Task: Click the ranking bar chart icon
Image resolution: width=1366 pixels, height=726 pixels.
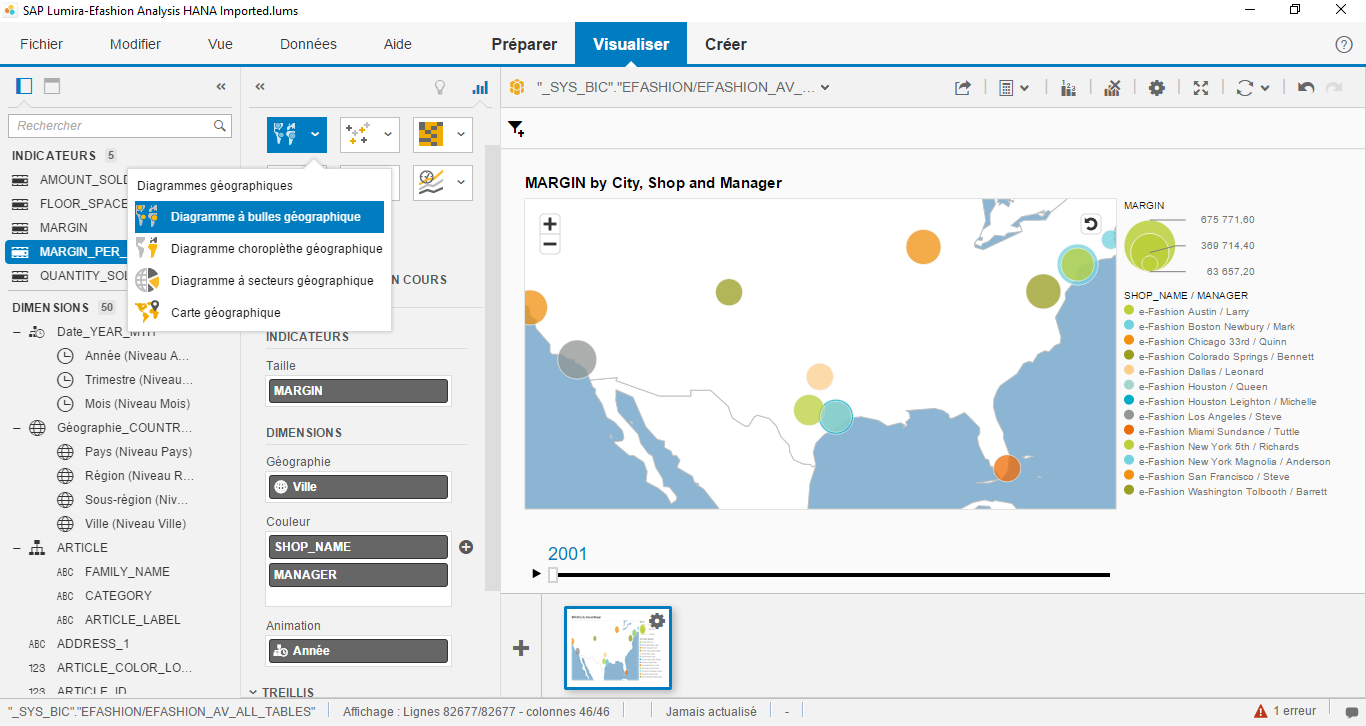Action: [1068, 88]
